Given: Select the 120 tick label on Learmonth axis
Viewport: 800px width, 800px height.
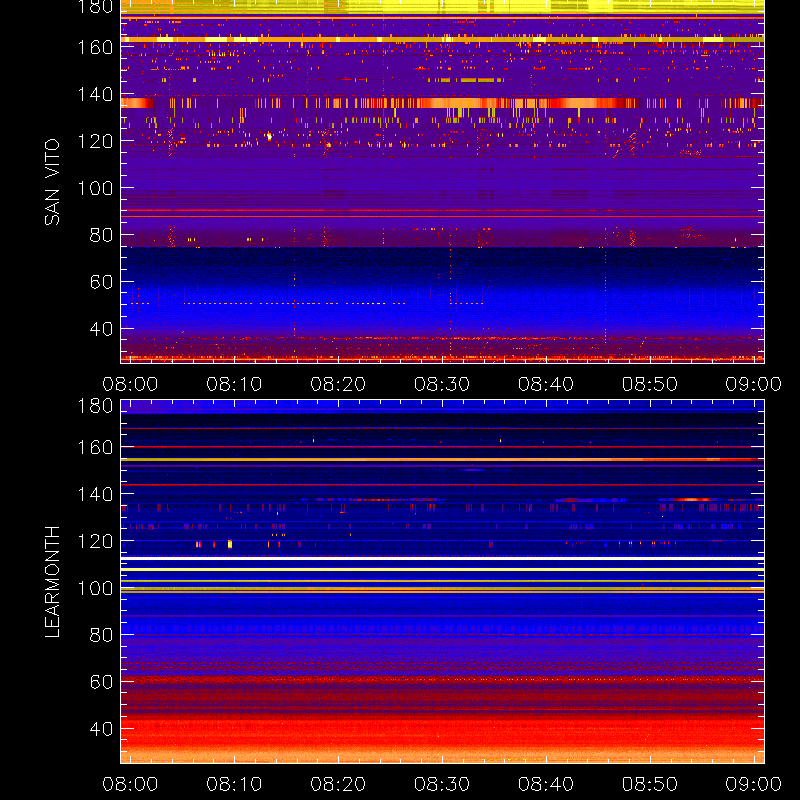Looking at the screenshot, I should point(95,541).
